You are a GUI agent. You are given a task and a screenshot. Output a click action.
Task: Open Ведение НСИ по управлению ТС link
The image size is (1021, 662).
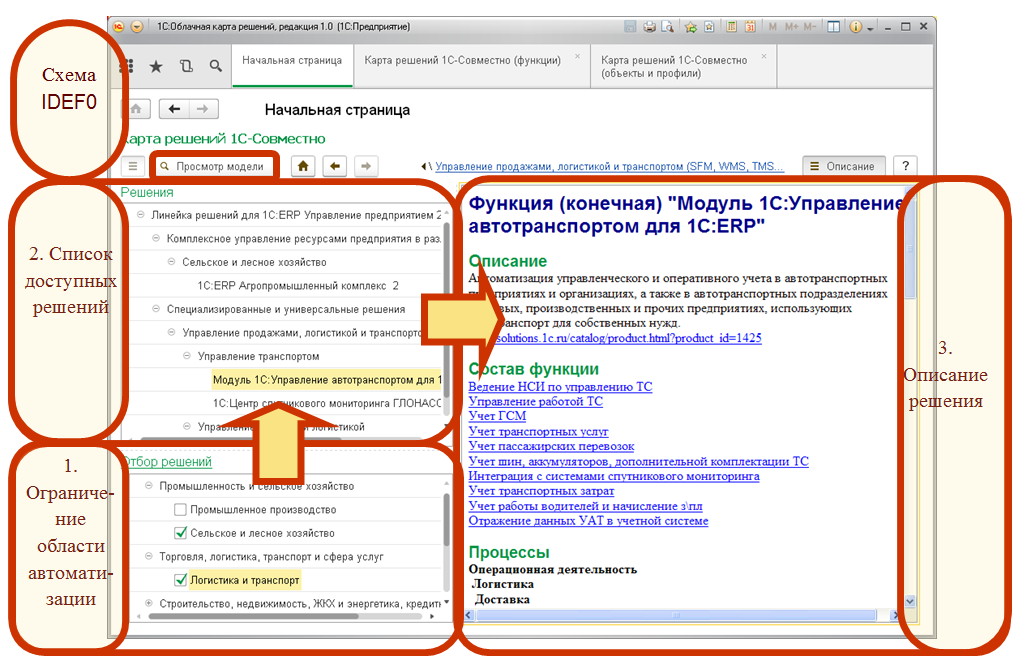pyautogui.click(x=560, y=387)
